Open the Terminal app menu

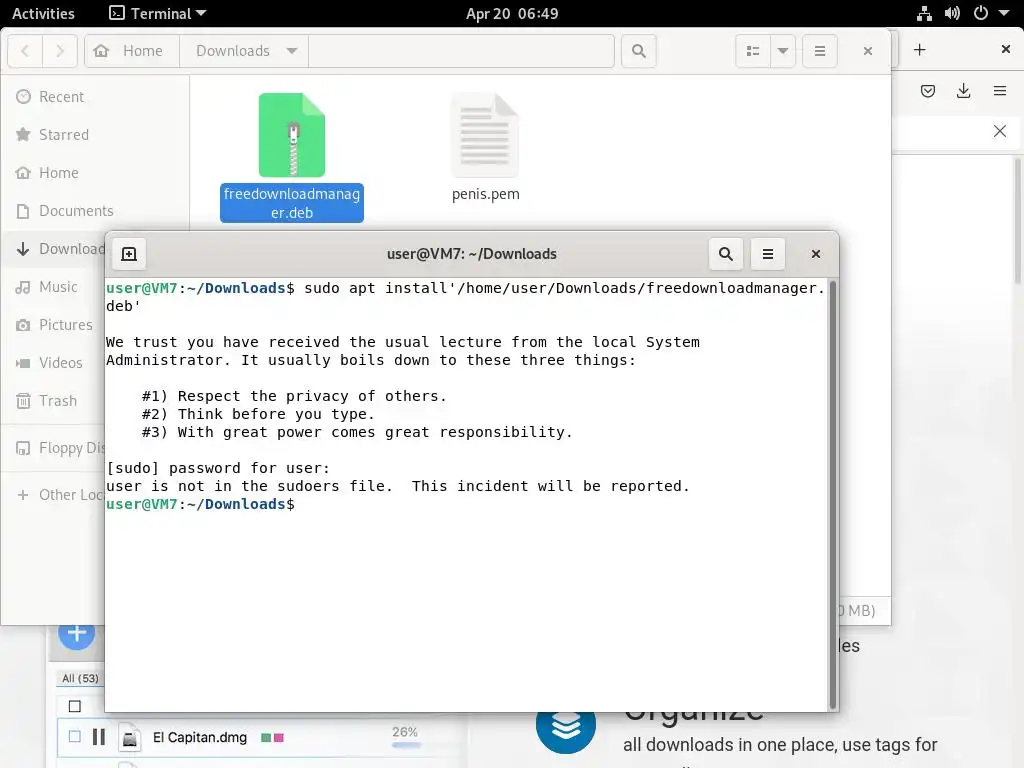(157, 13)
